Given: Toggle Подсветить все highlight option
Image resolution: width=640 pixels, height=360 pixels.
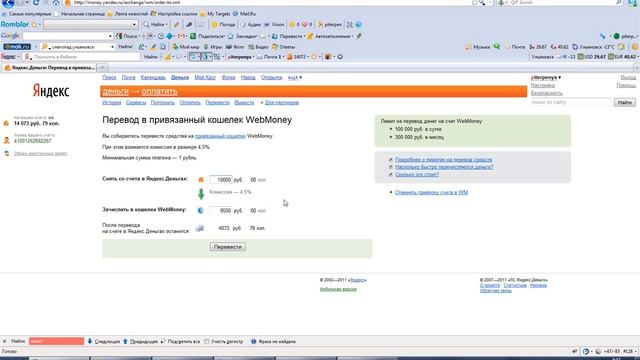Looking at the screenshot, I should pyautogui.click(x=180, y=341).
